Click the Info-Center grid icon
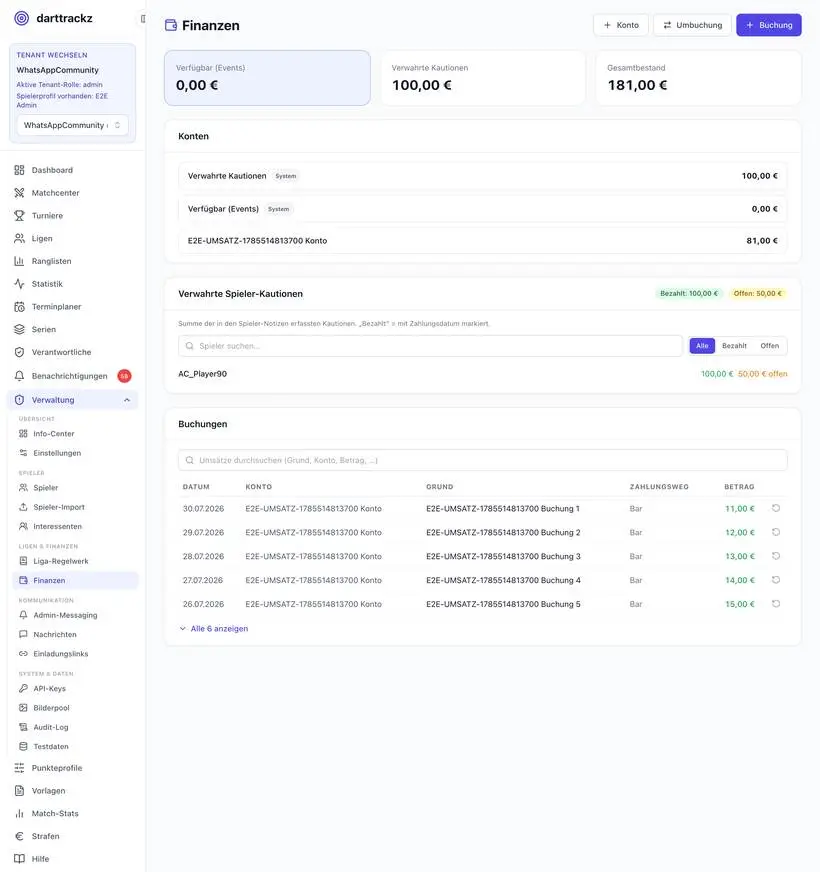This screenshot has height=872, width=820. coord(23,434)
